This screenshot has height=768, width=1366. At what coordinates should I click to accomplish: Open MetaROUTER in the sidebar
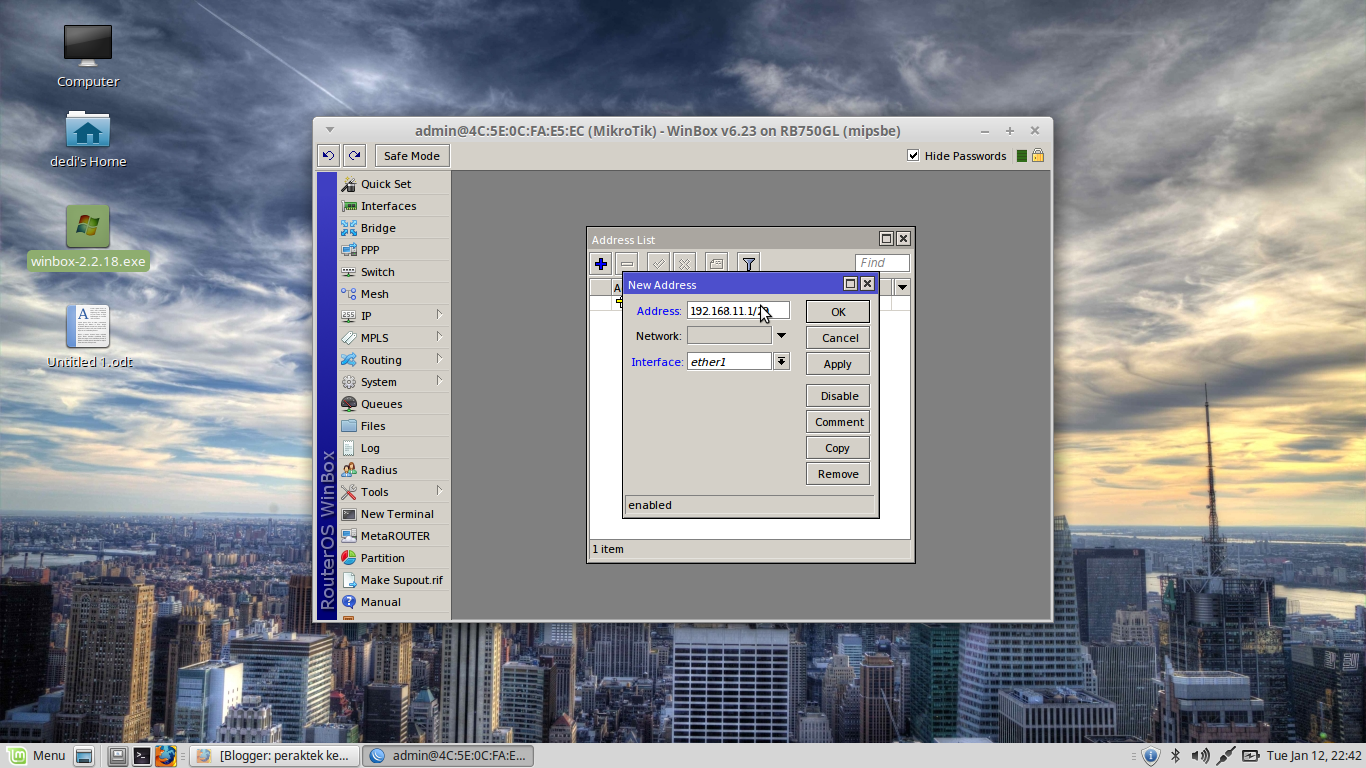click(x=394, y=536)
